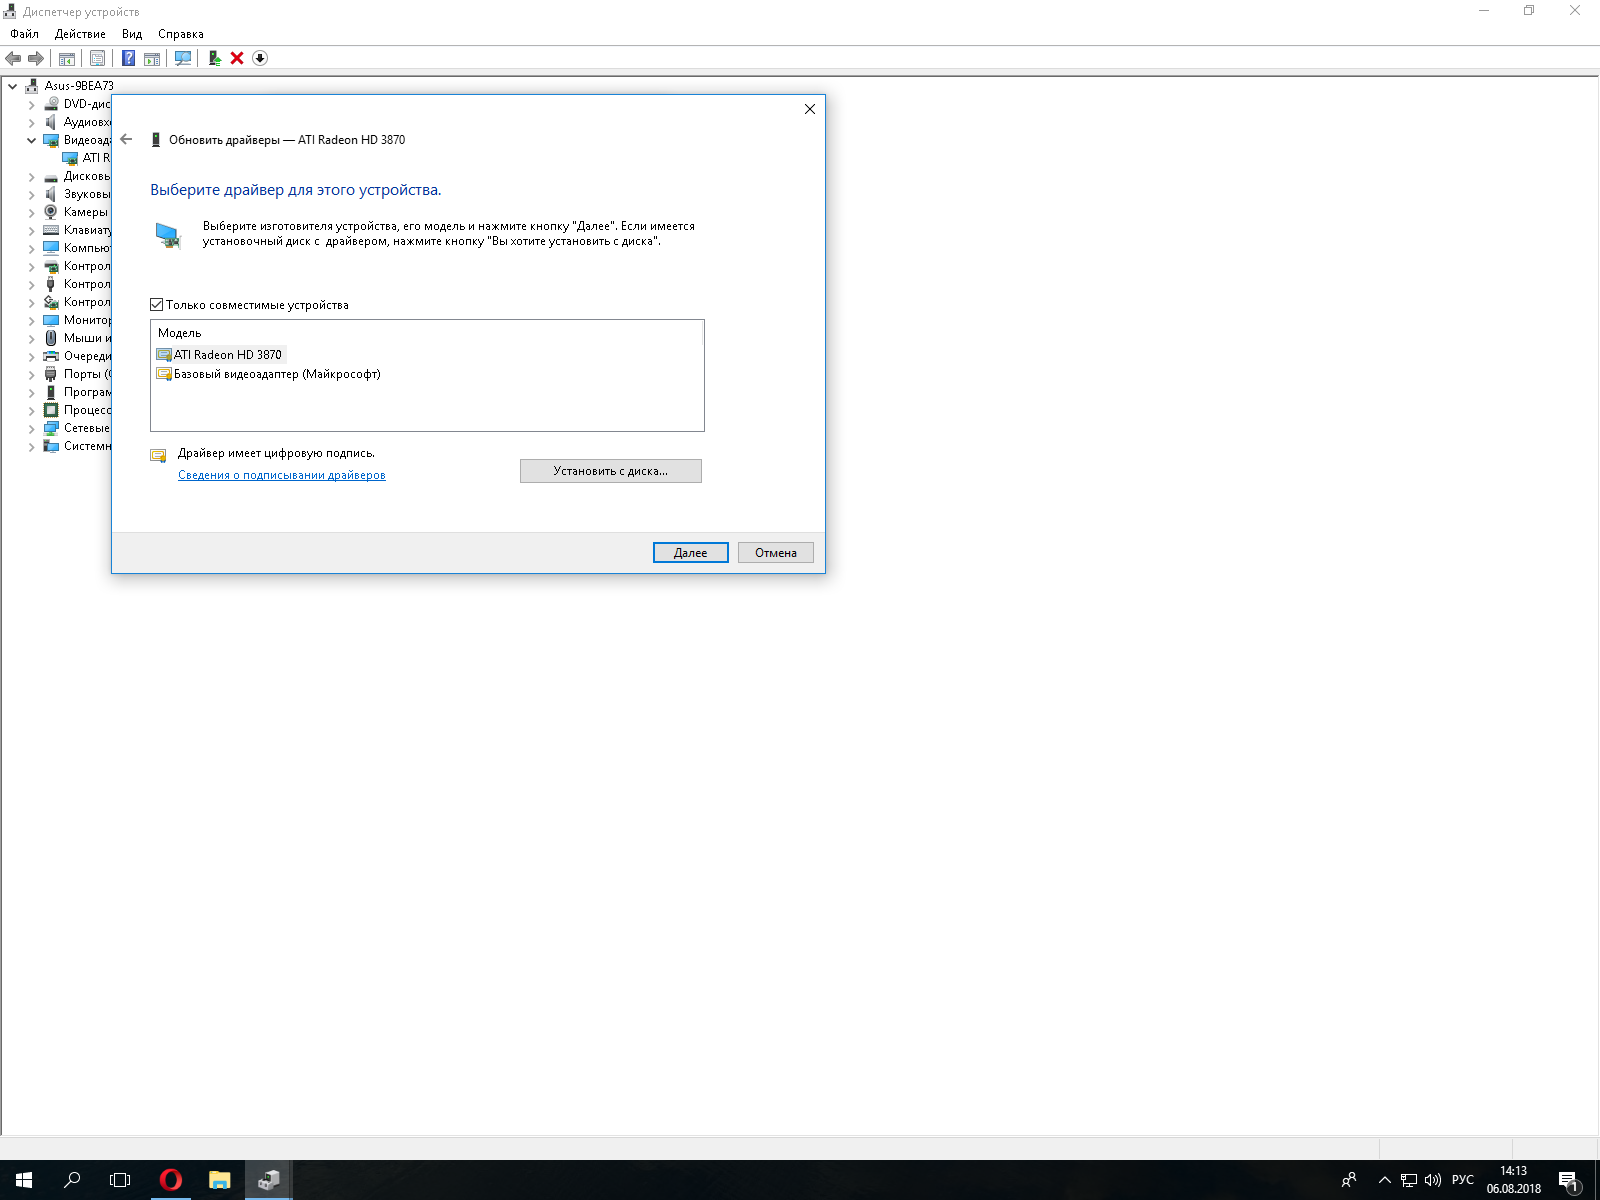
Task: Click the Back arrow in Device Manager toolbar
Action: pyautogui.click(x=13, y=58)
